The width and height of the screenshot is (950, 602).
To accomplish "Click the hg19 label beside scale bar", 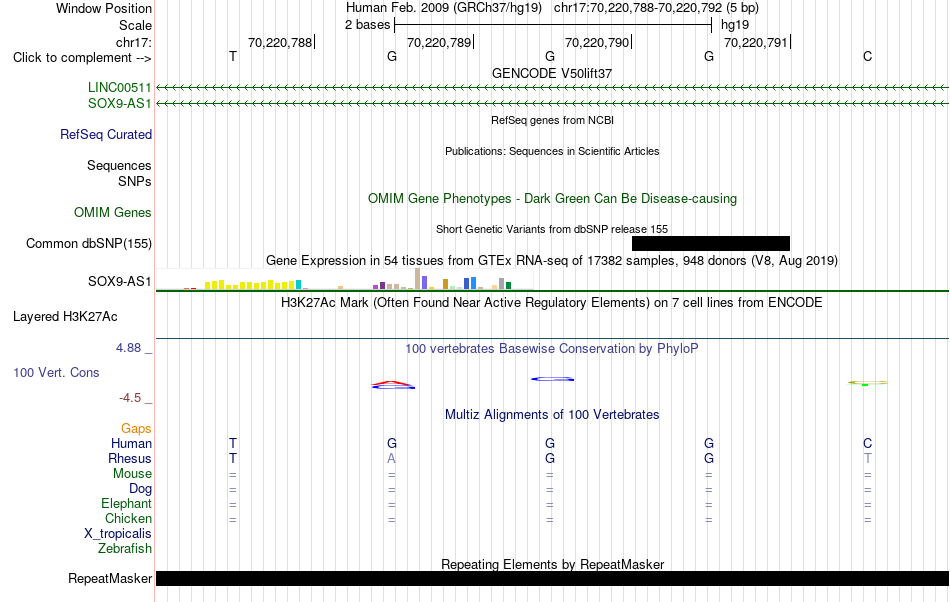I will (735, 25).
